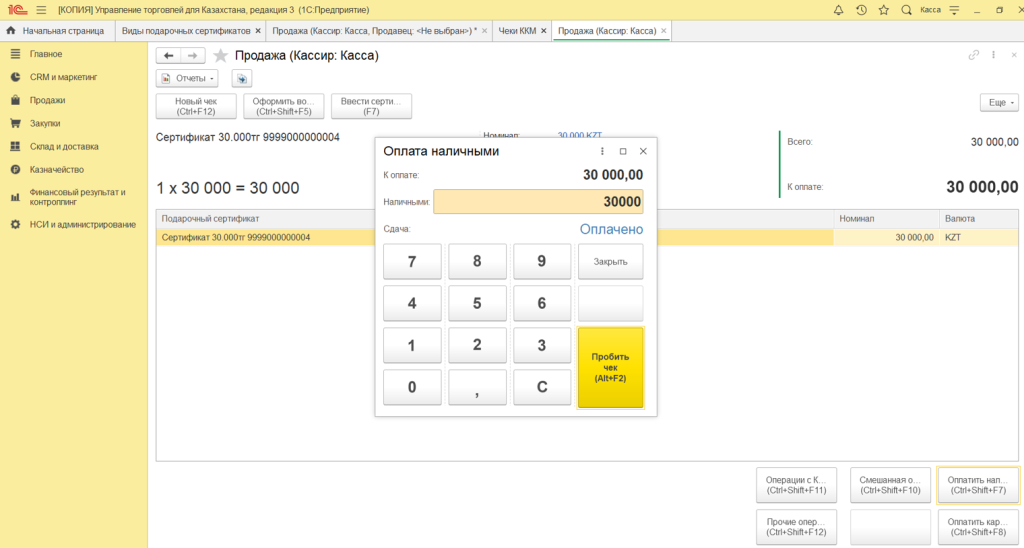This screenshot has width=1024, height=548.
Task: Open history clock icon in title bar
Action: tap(861, 10)
